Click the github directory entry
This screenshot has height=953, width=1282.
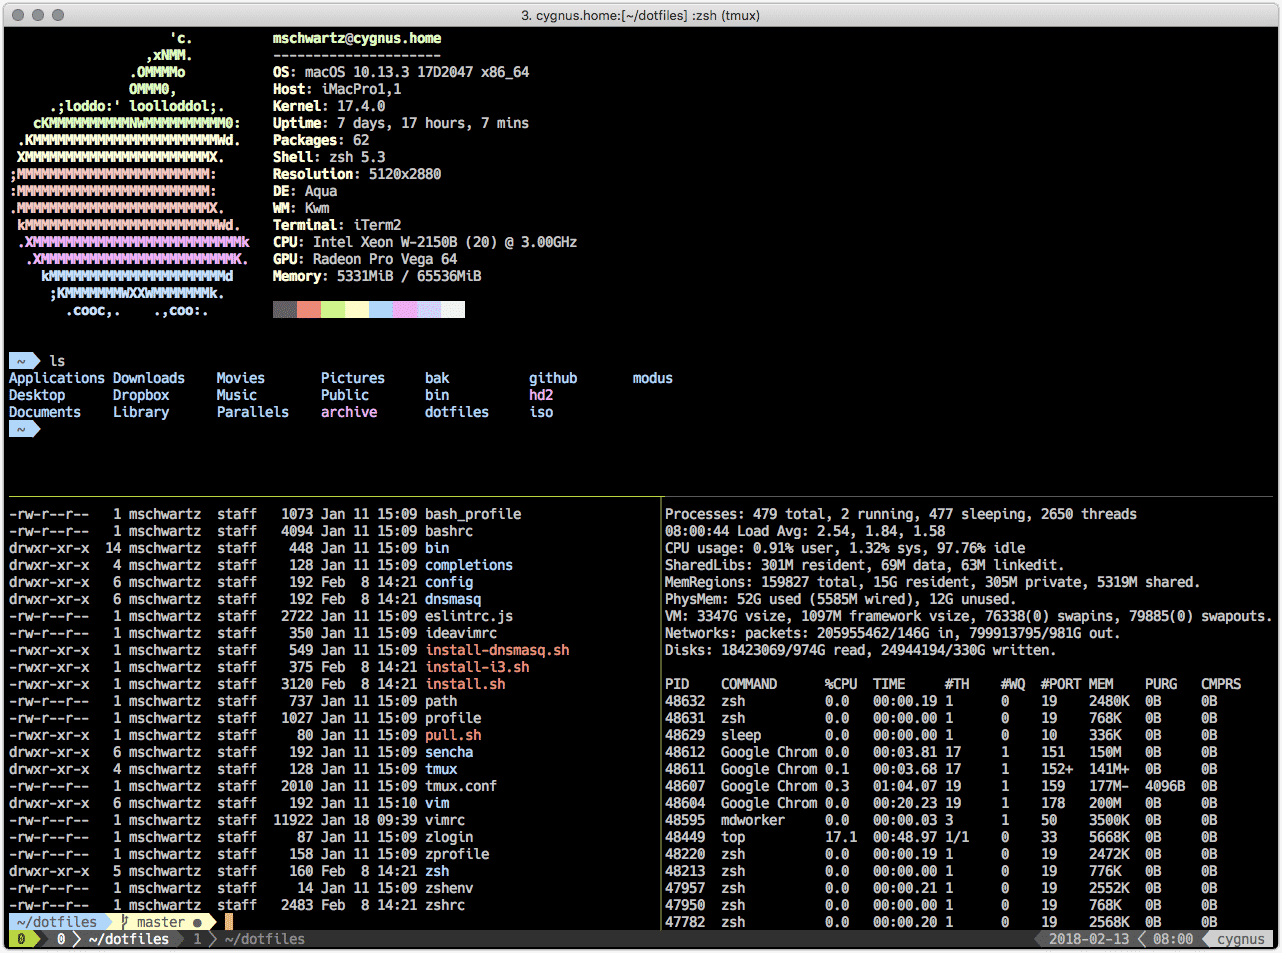553,378
